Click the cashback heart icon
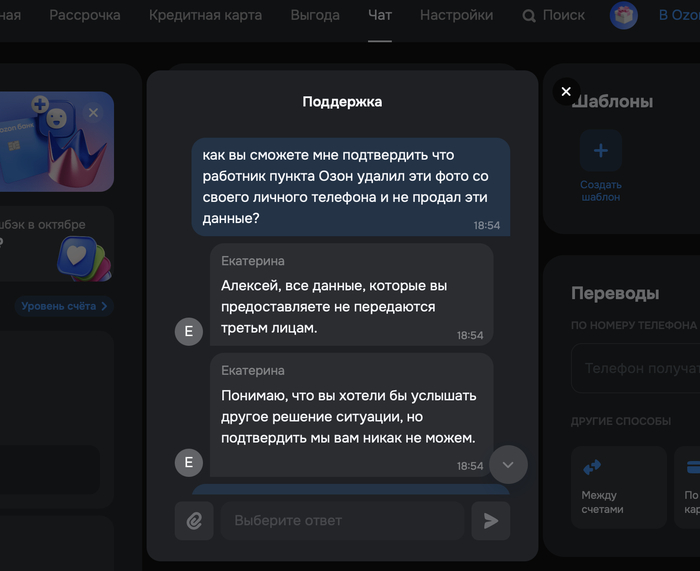Viewport: 700px width, 571px height. [x=77, y=254]
